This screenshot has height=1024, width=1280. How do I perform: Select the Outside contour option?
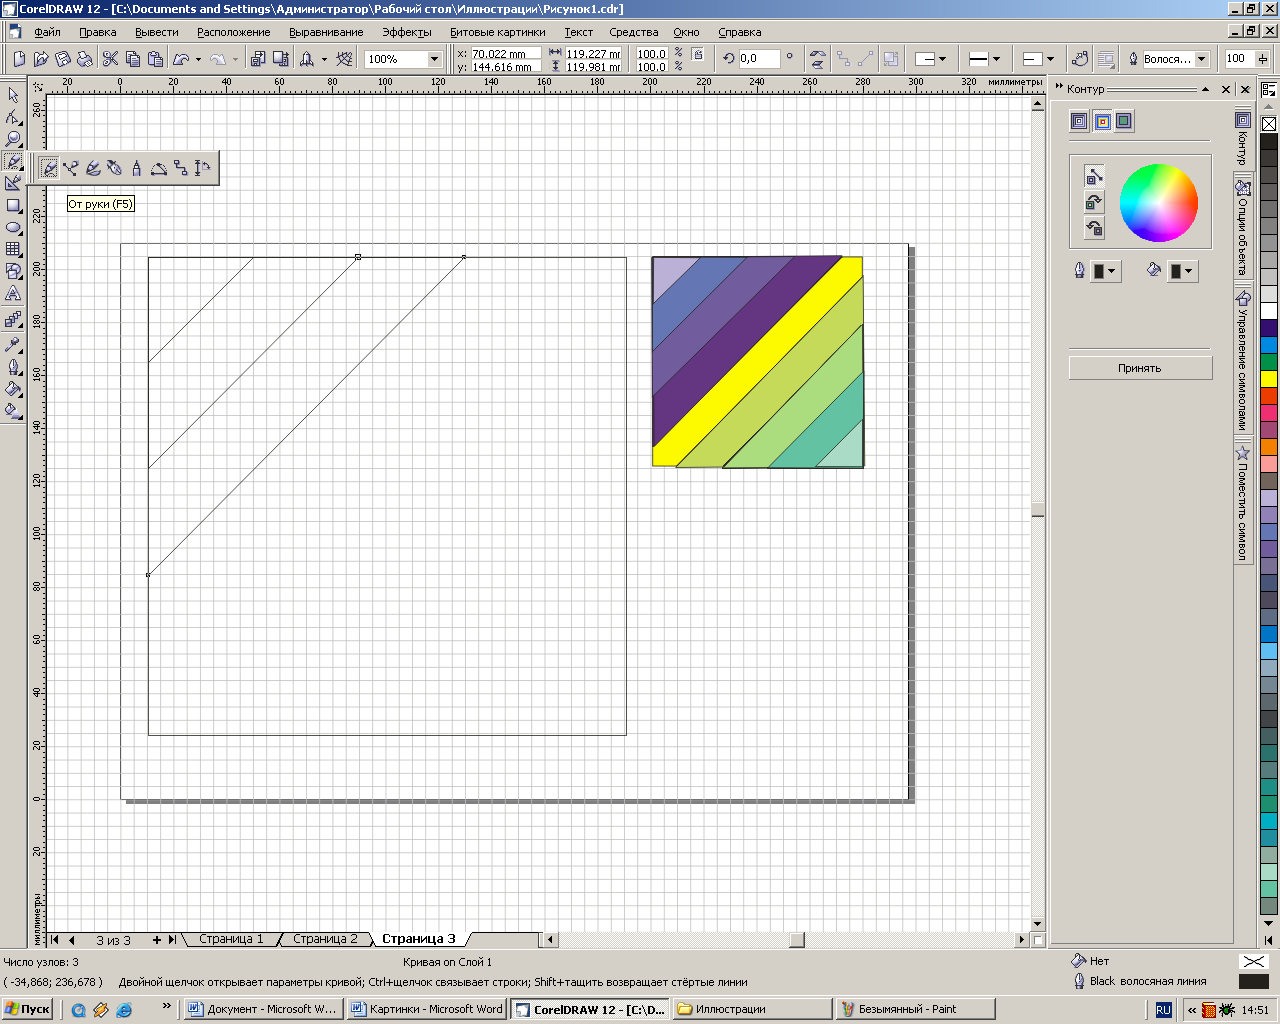tap(1124, 121)
